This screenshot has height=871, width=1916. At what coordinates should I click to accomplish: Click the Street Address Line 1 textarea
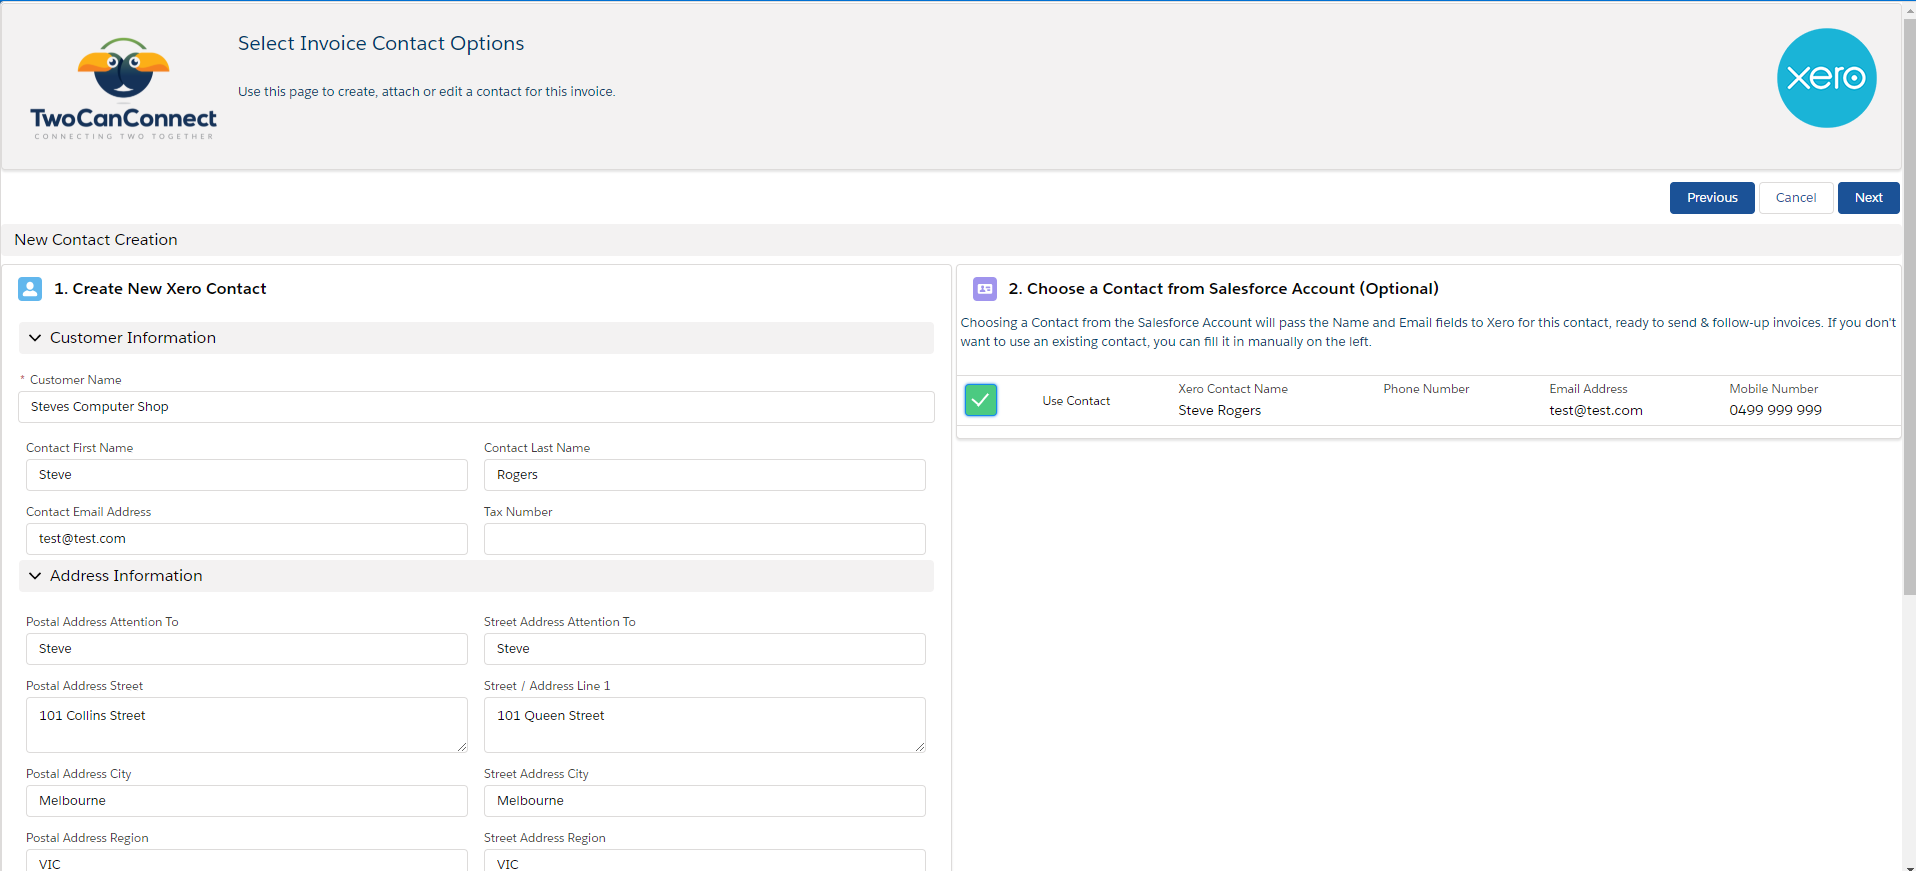point(705,725)
